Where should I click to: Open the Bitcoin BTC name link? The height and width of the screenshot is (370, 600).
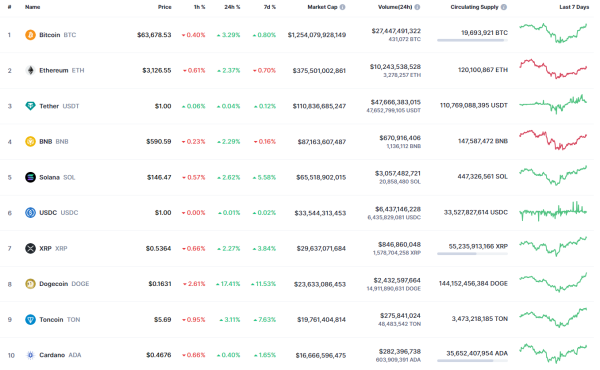pyautogui.click(x=57, y=35)
